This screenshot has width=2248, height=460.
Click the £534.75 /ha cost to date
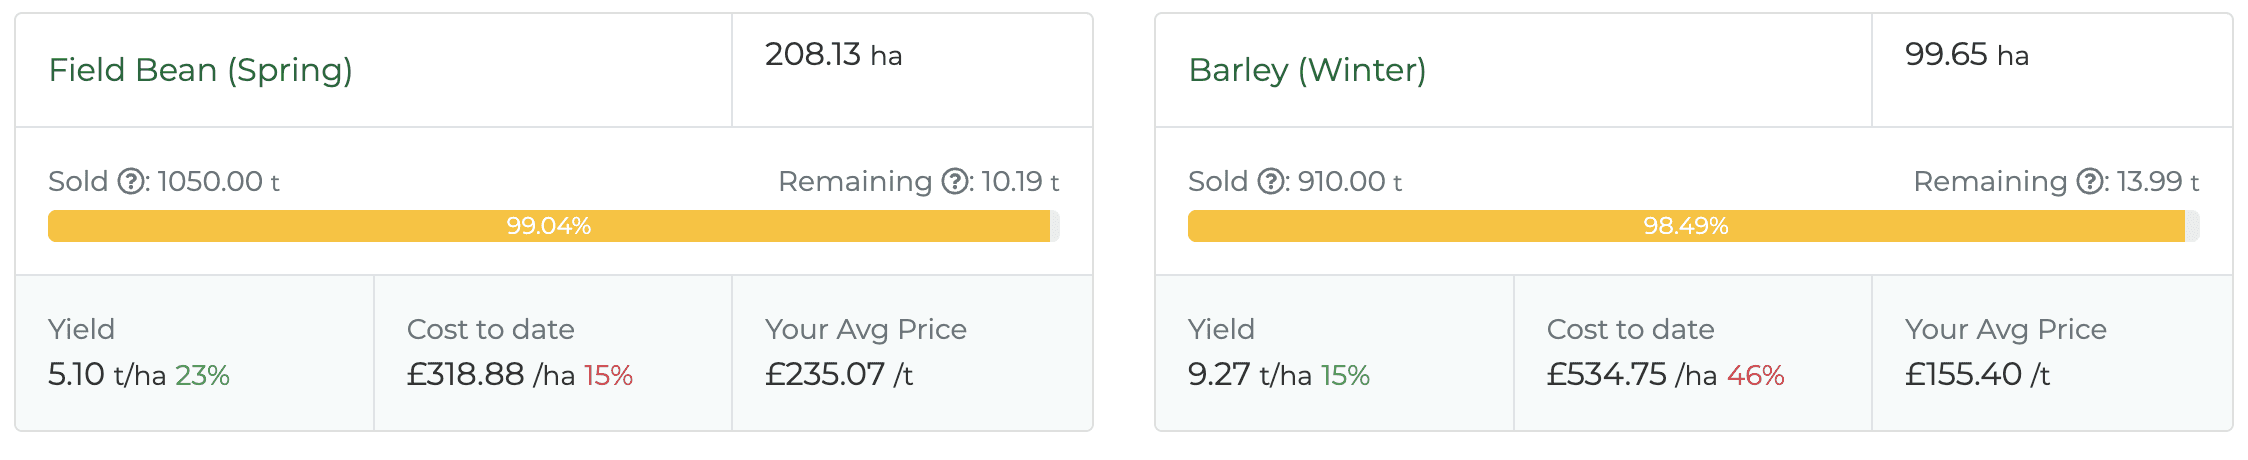click(x=1631, y=375)
